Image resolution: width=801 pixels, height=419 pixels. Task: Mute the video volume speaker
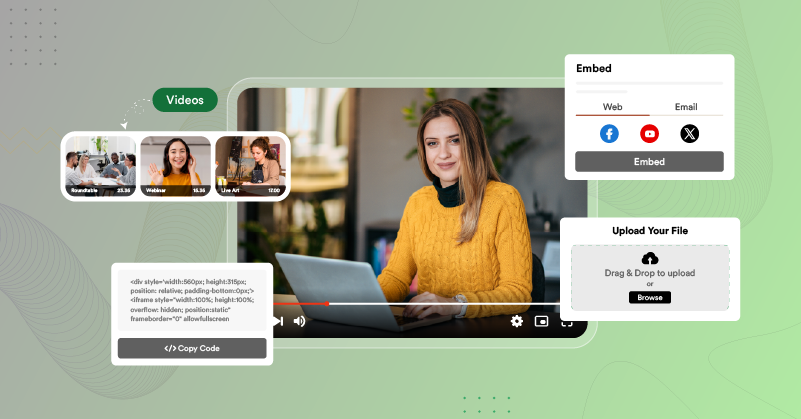299,321
